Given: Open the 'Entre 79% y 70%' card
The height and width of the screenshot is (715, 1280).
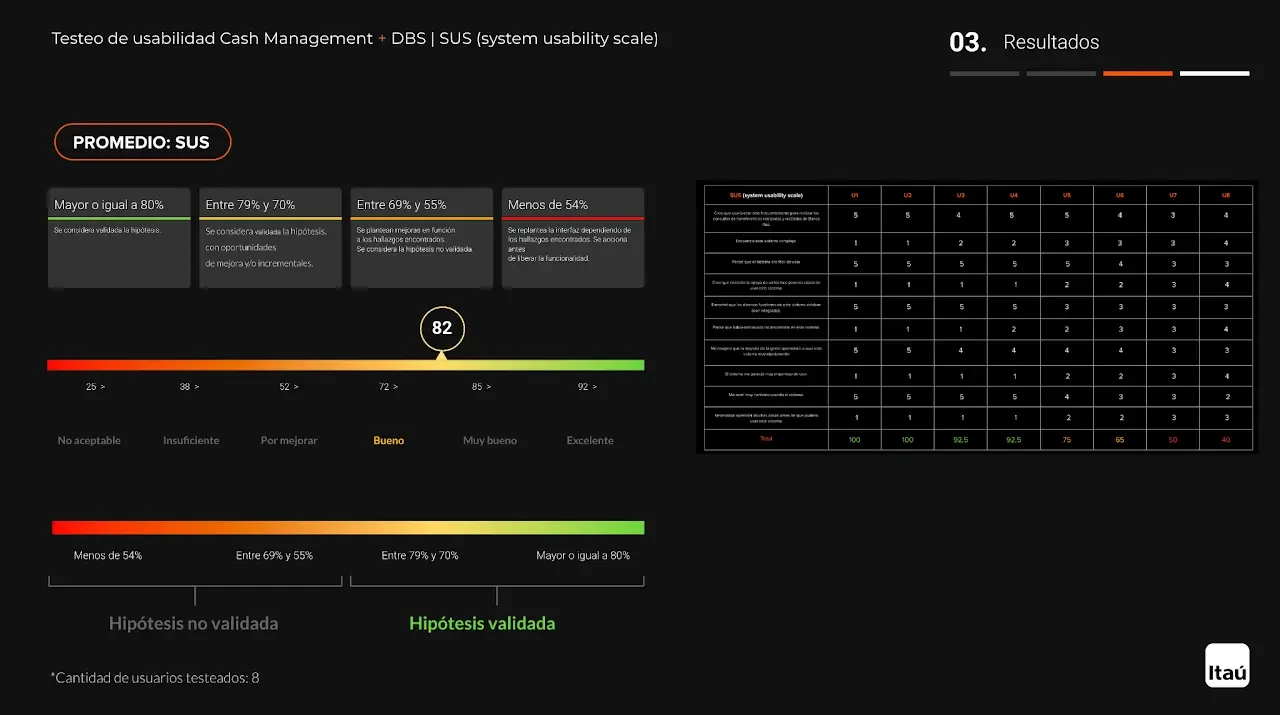Looking at the screenshot, I should click(270, 238).
